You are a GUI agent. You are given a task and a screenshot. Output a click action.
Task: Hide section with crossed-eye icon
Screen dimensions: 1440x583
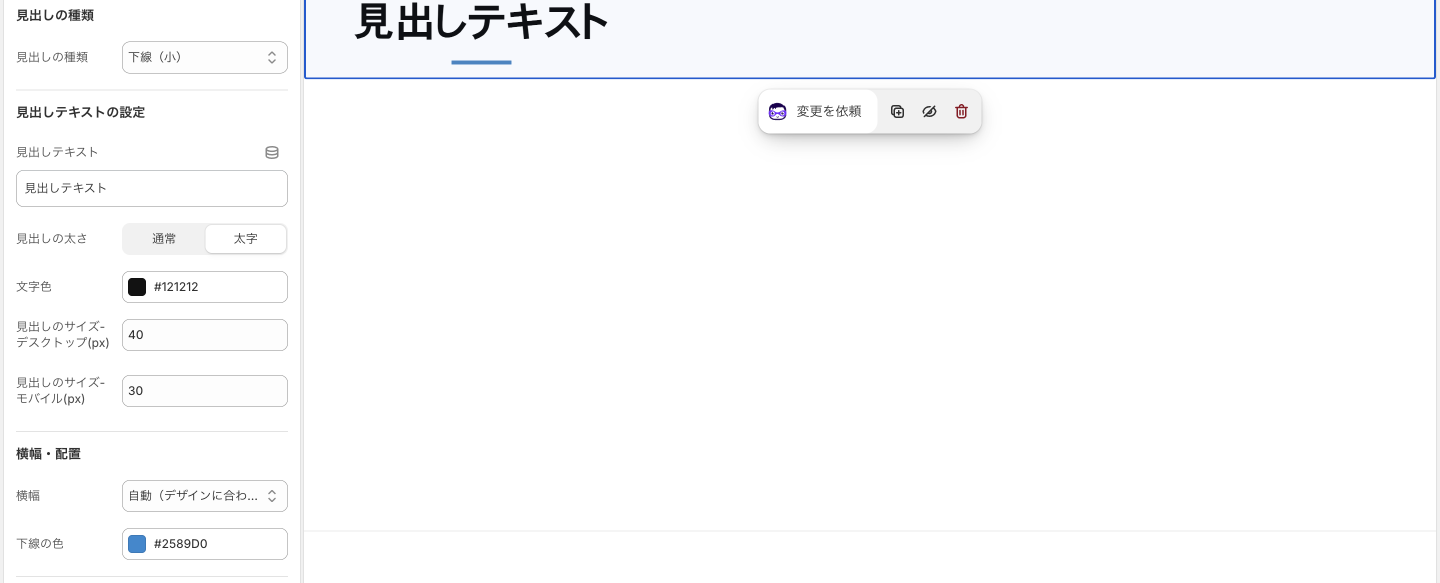click(929, 112)
